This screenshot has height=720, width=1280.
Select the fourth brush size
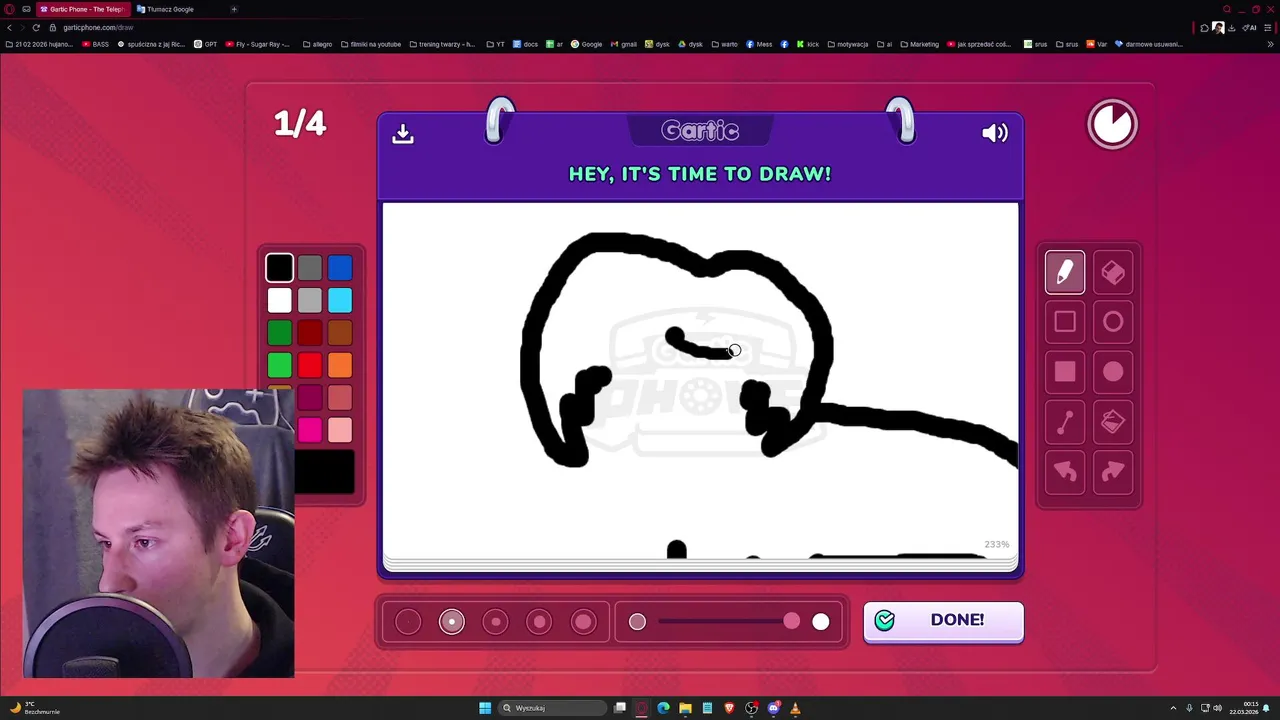[539, 622]
